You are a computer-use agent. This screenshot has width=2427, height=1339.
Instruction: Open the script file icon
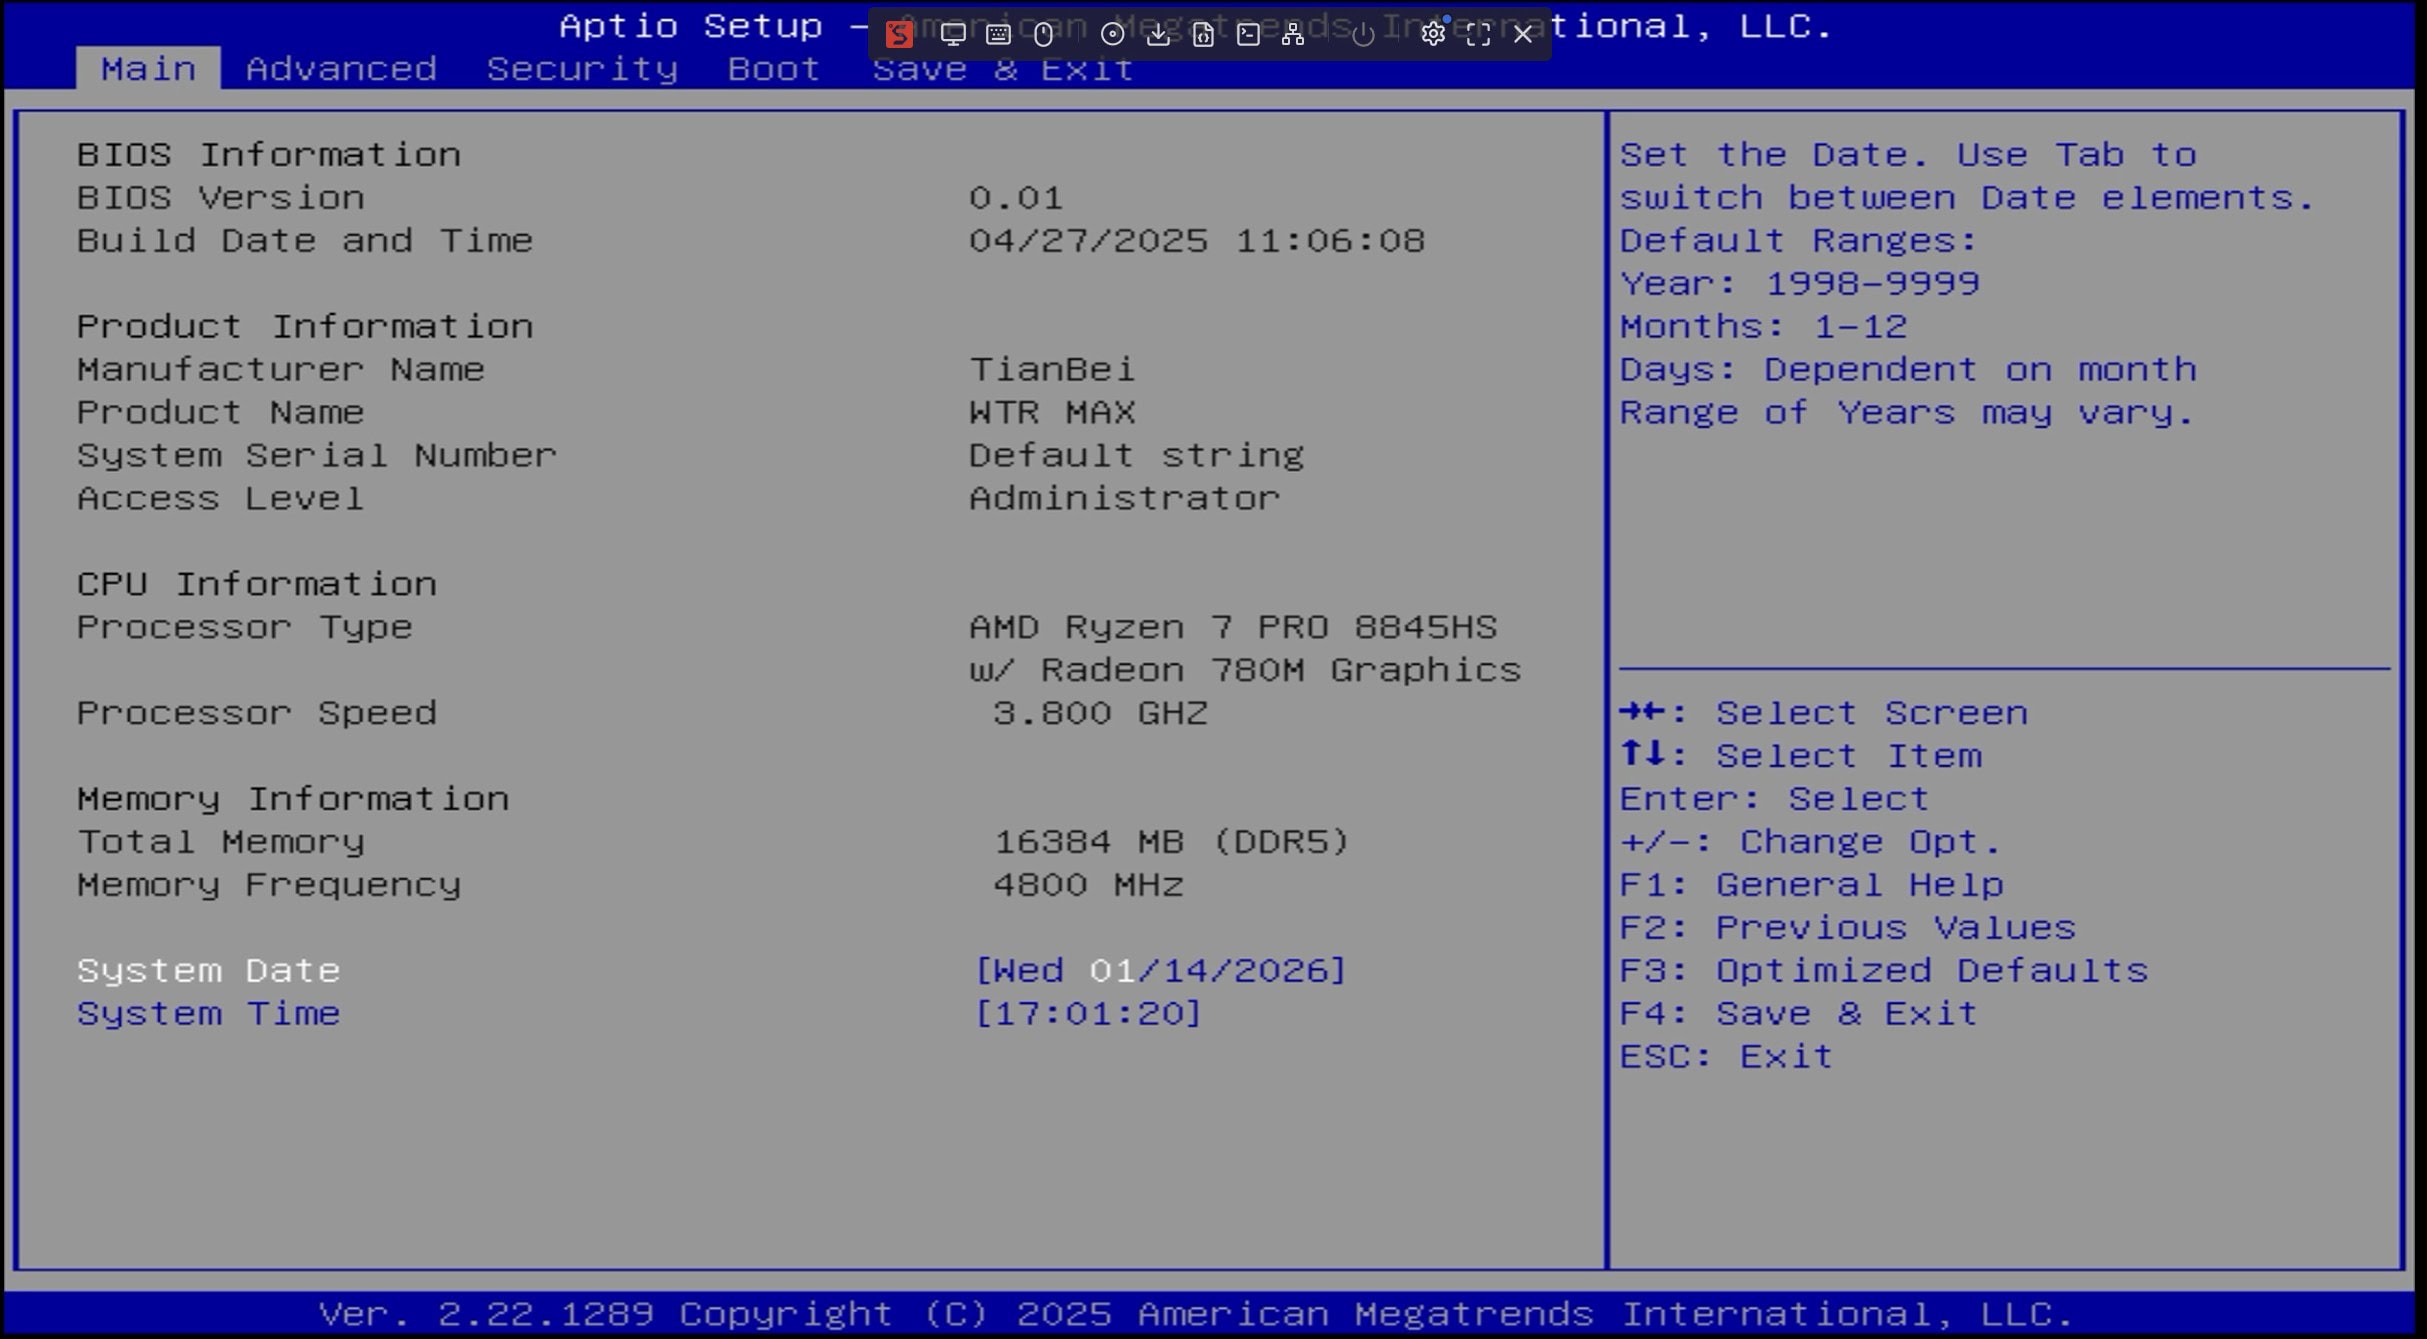pos(1203,35)
